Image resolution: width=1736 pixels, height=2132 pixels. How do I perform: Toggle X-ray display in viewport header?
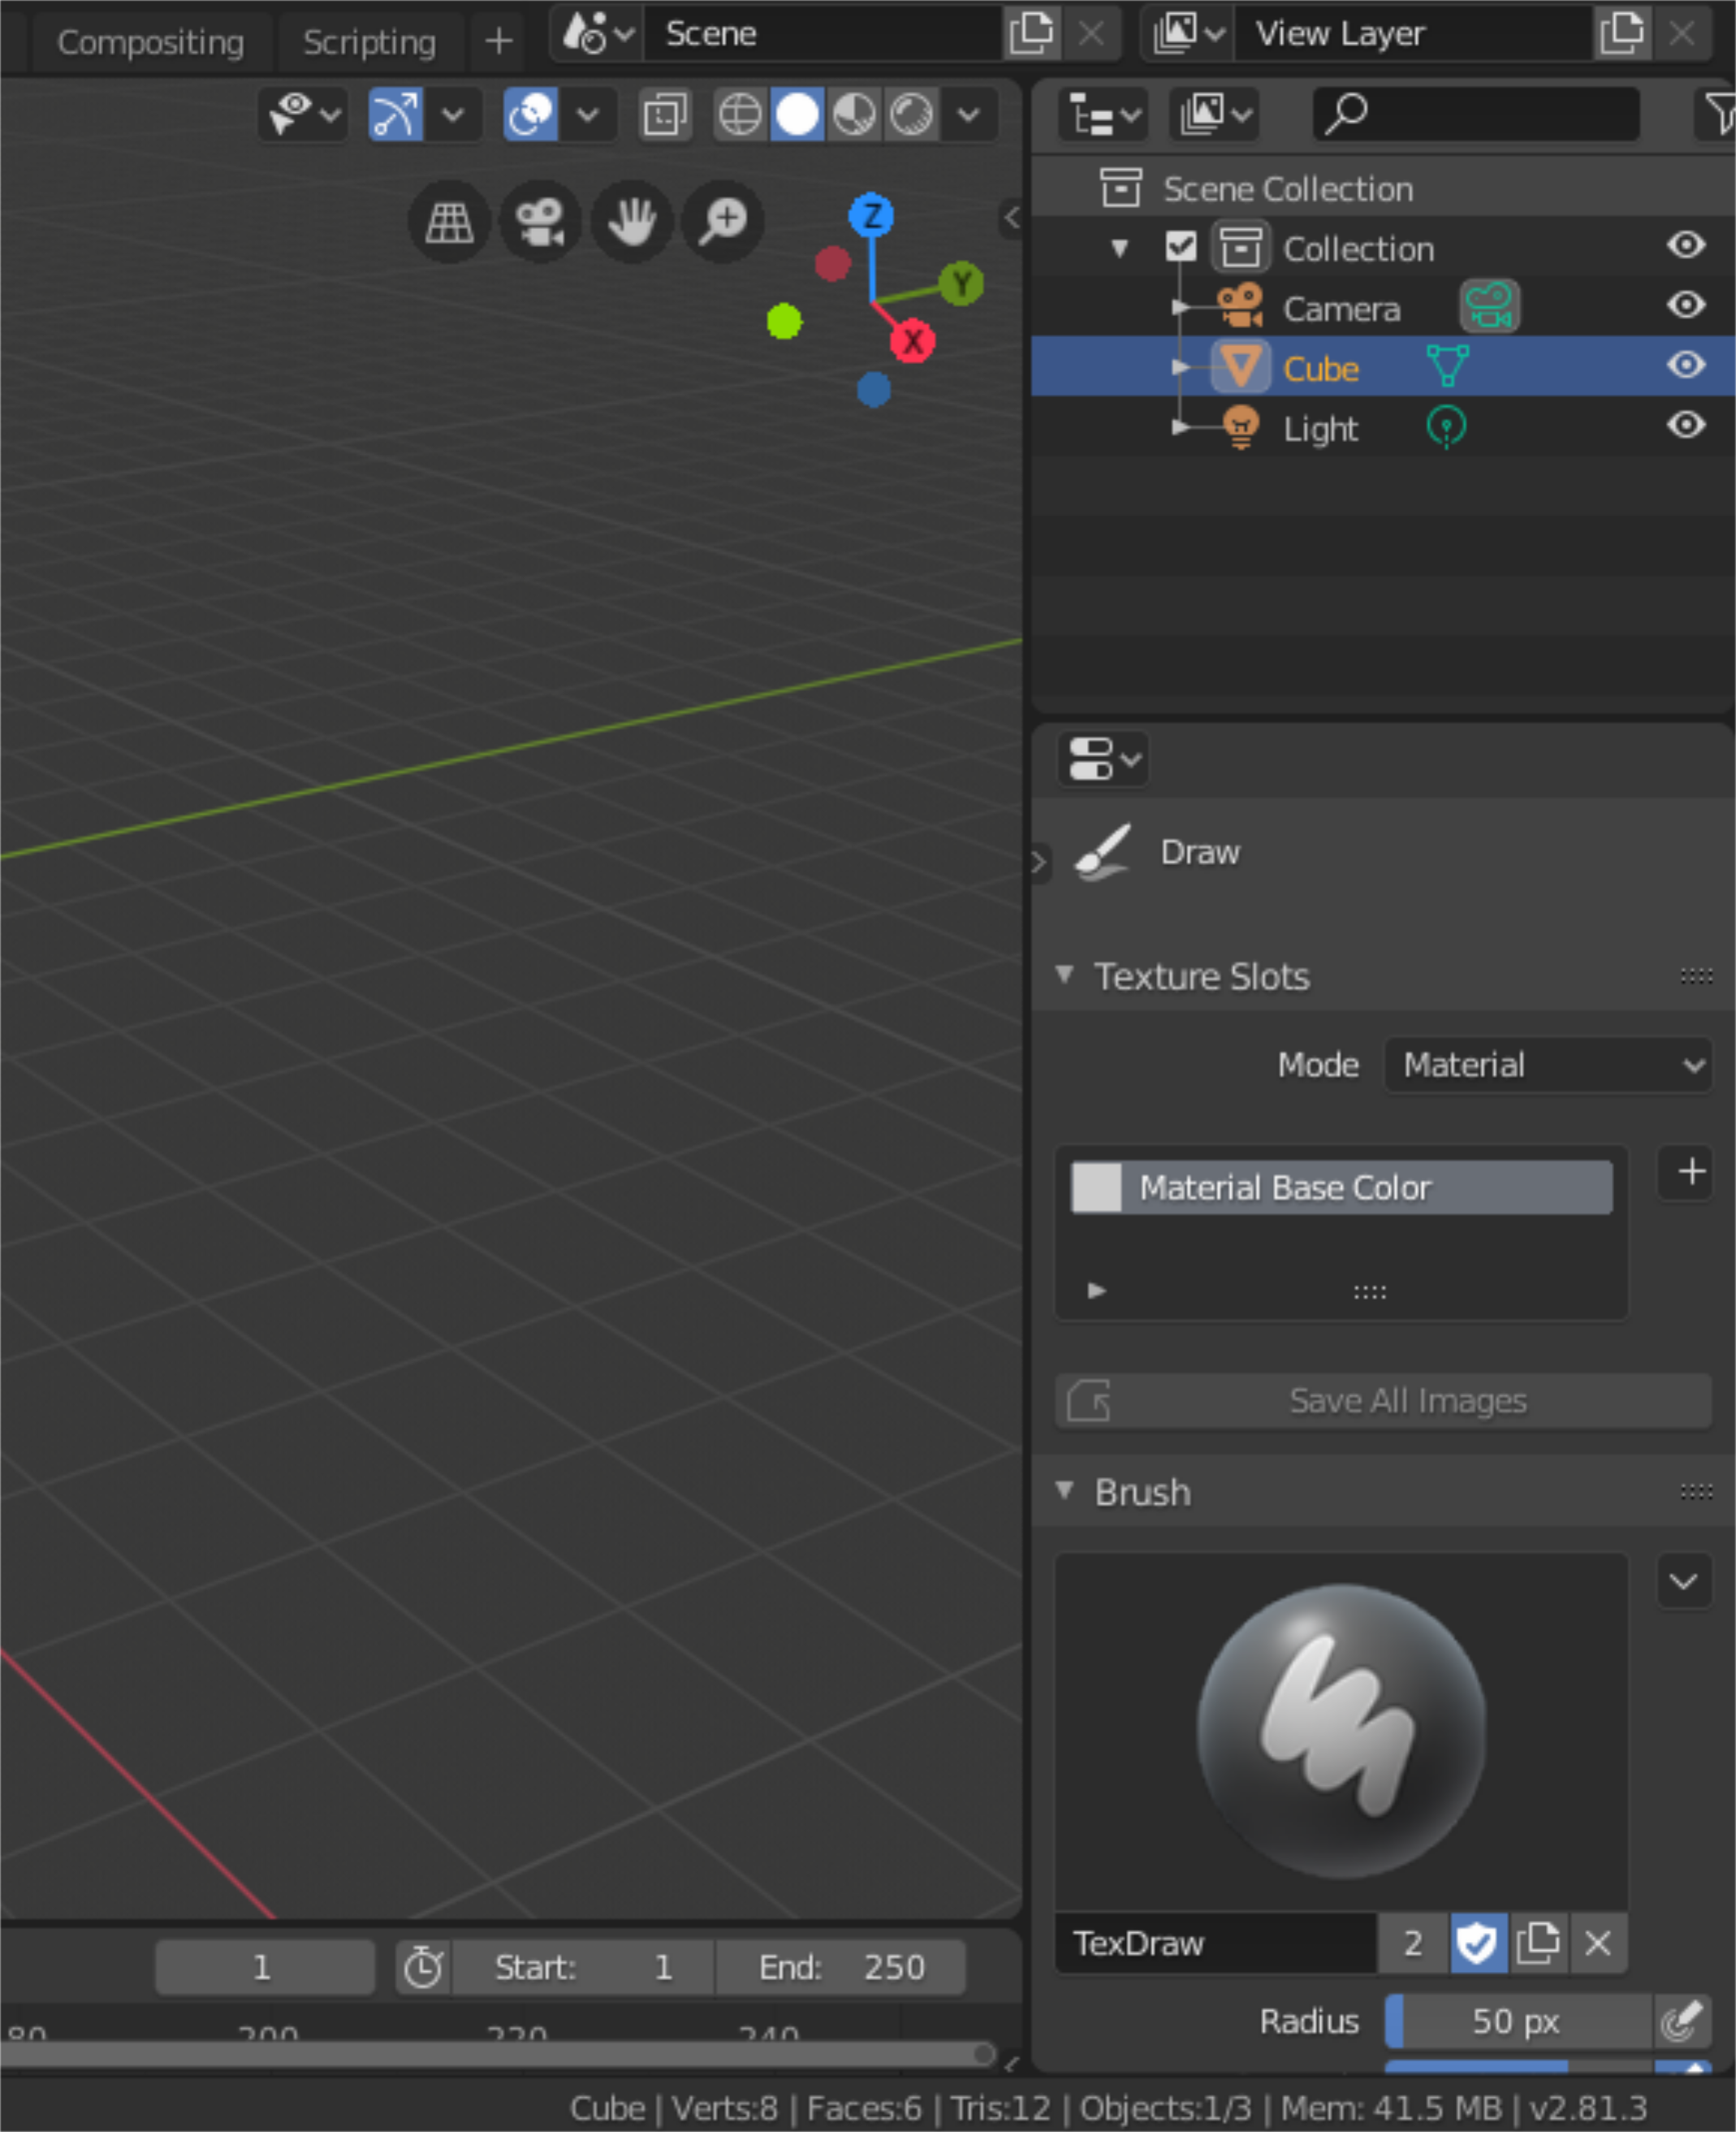[665, 114]
